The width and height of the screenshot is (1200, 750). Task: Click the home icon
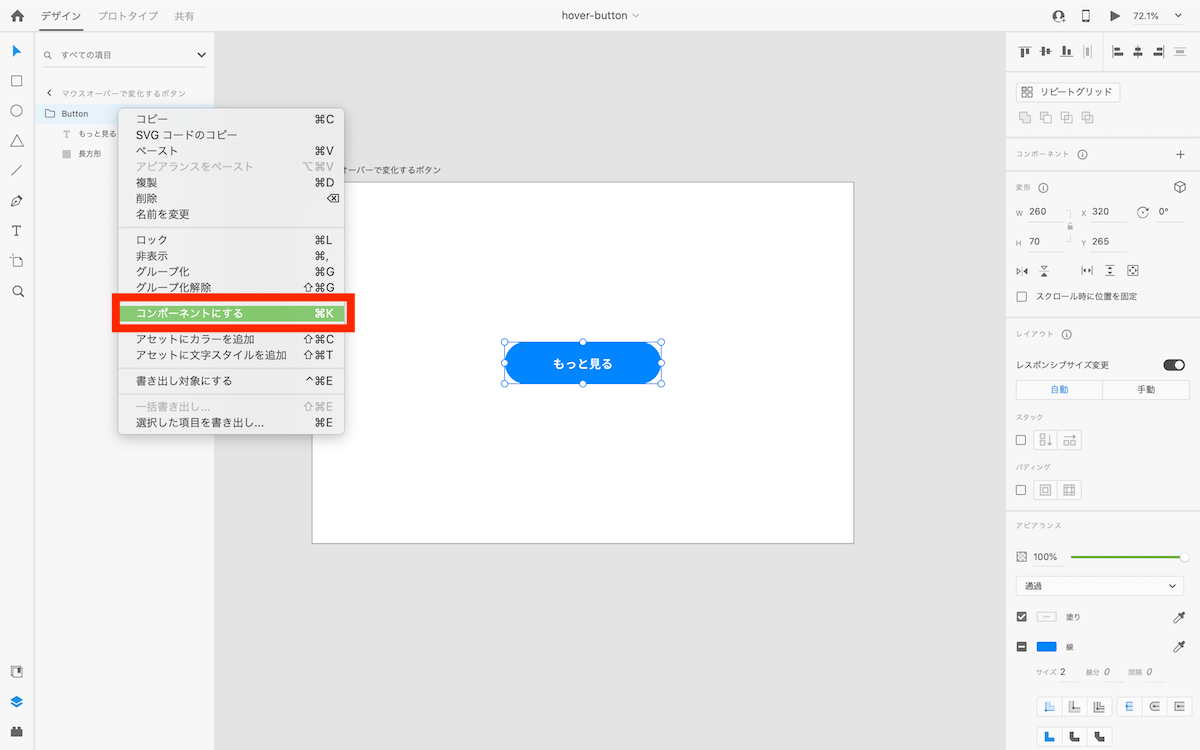tap(17, 16)
